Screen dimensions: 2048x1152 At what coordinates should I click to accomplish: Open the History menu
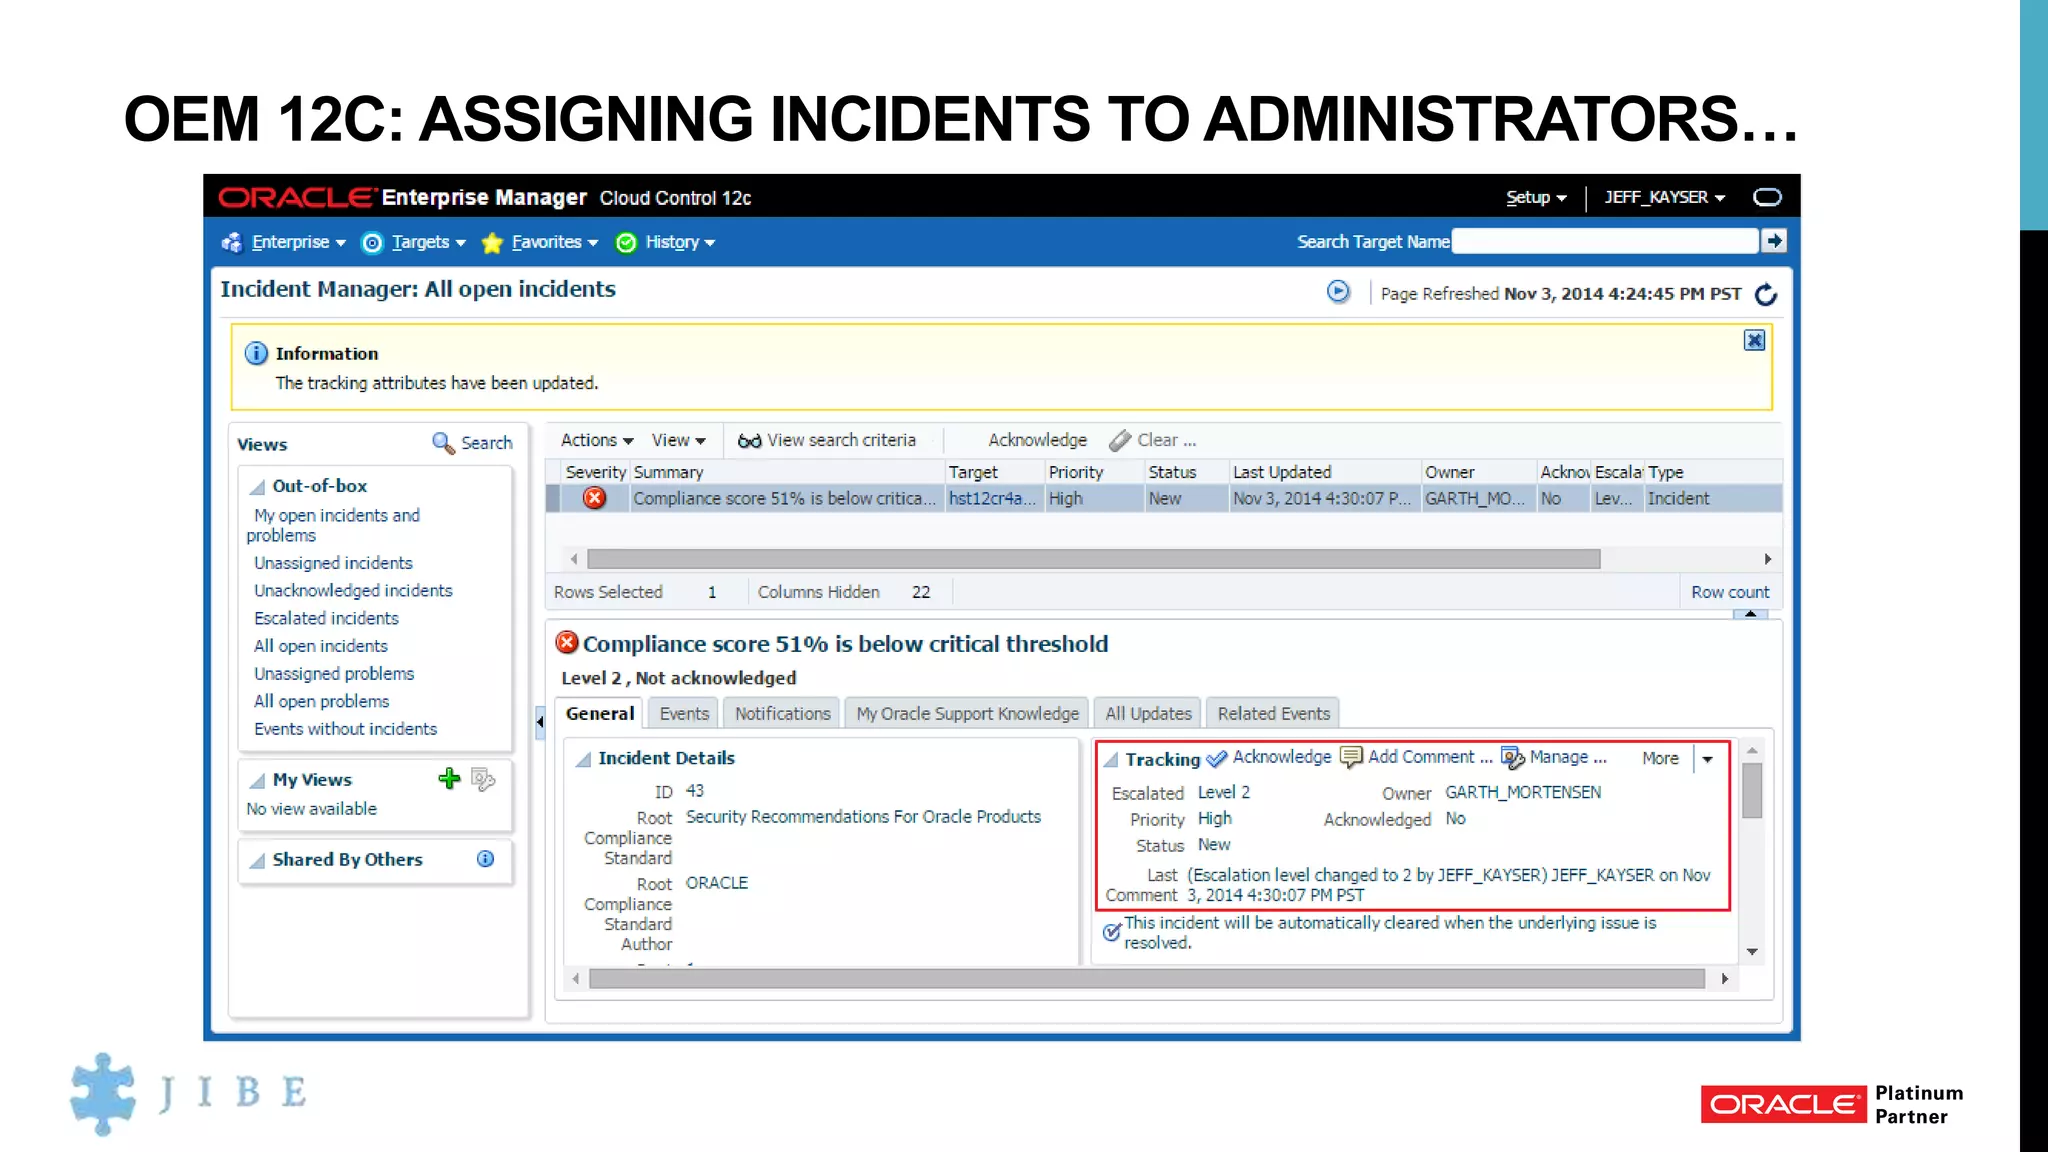click(680, 242)
